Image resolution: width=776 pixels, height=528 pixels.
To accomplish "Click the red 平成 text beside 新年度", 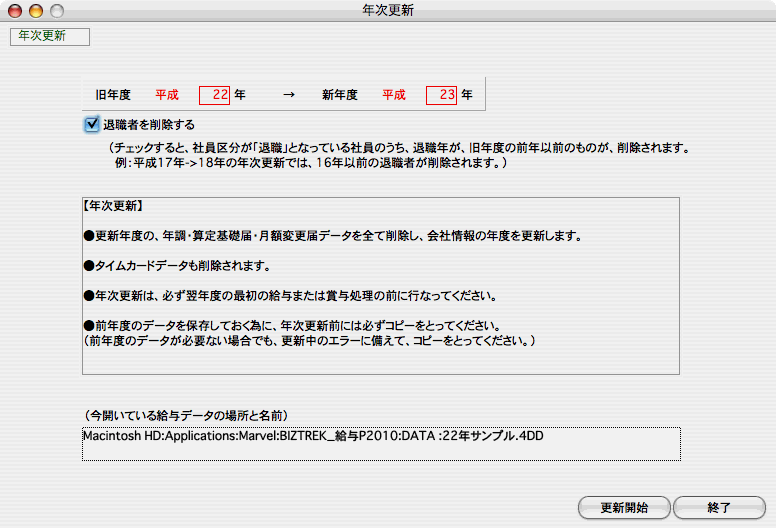I will pos(394,95).
